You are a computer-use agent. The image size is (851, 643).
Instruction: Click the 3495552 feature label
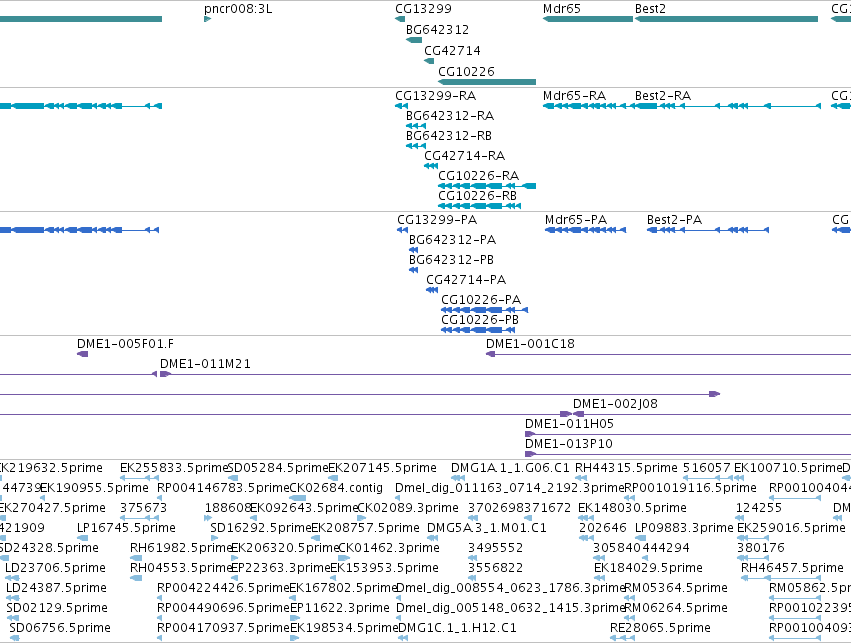(496, 549)
